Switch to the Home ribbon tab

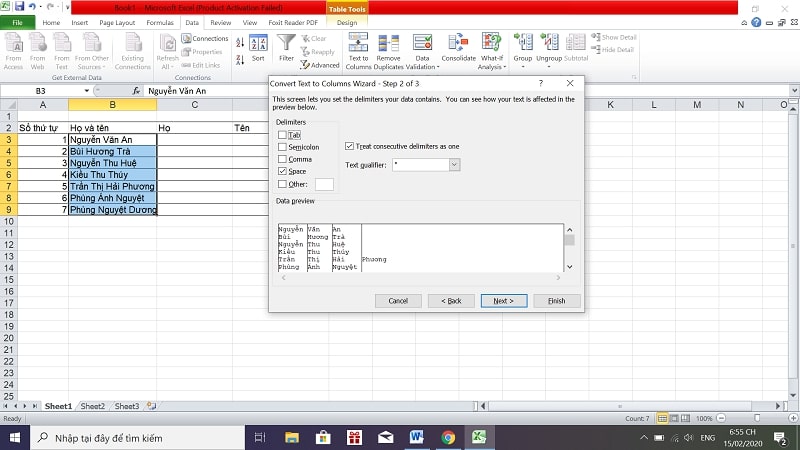click(x=51, y=22)
